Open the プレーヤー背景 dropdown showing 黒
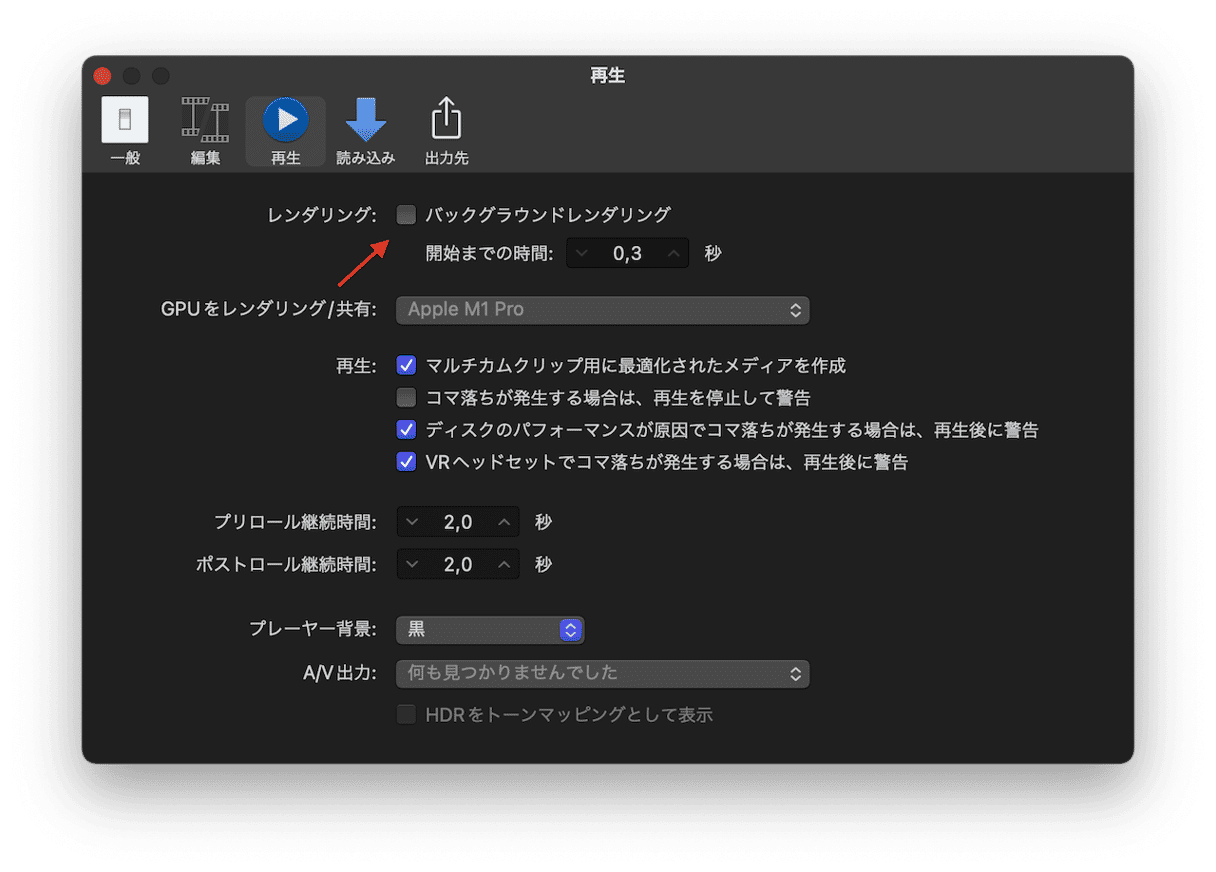 (x=490, y=630)
